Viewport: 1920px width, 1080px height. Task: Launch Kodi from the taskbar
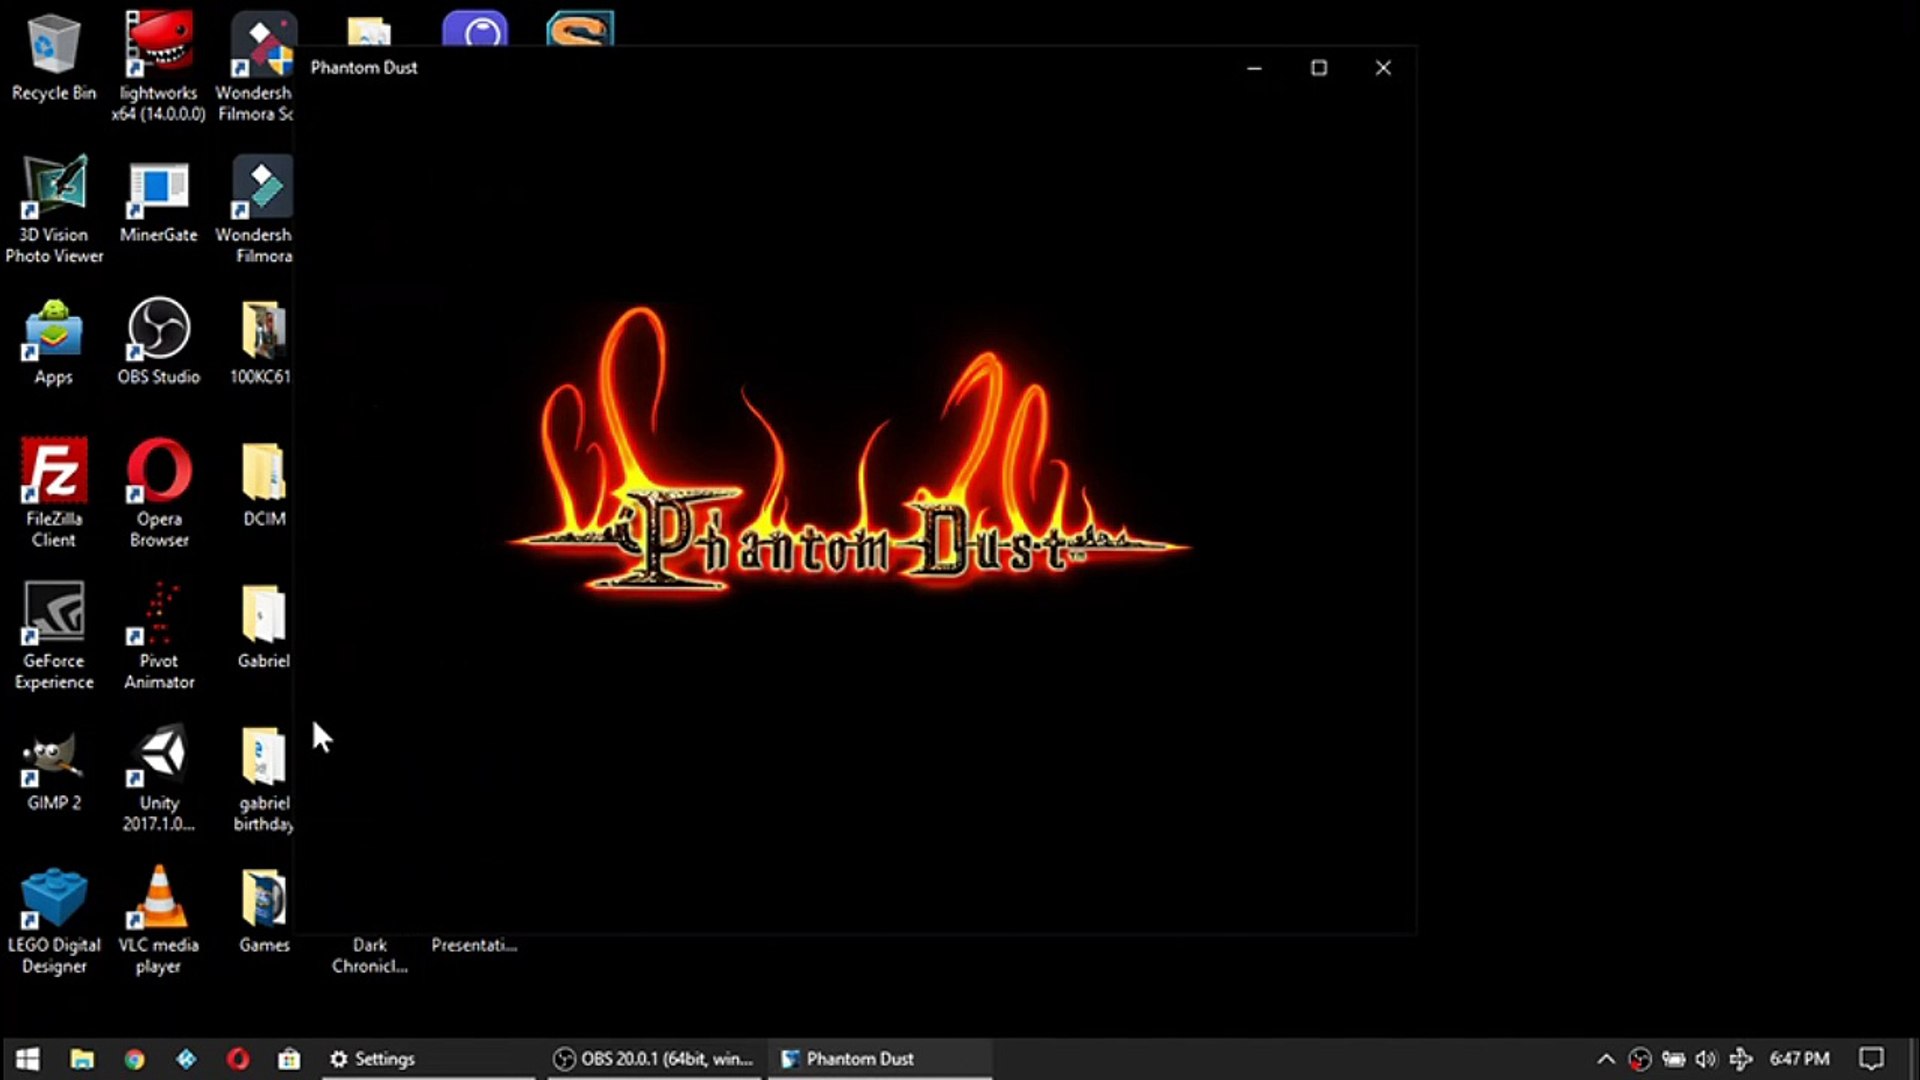pyautogui.click(x=186, y=1059)
